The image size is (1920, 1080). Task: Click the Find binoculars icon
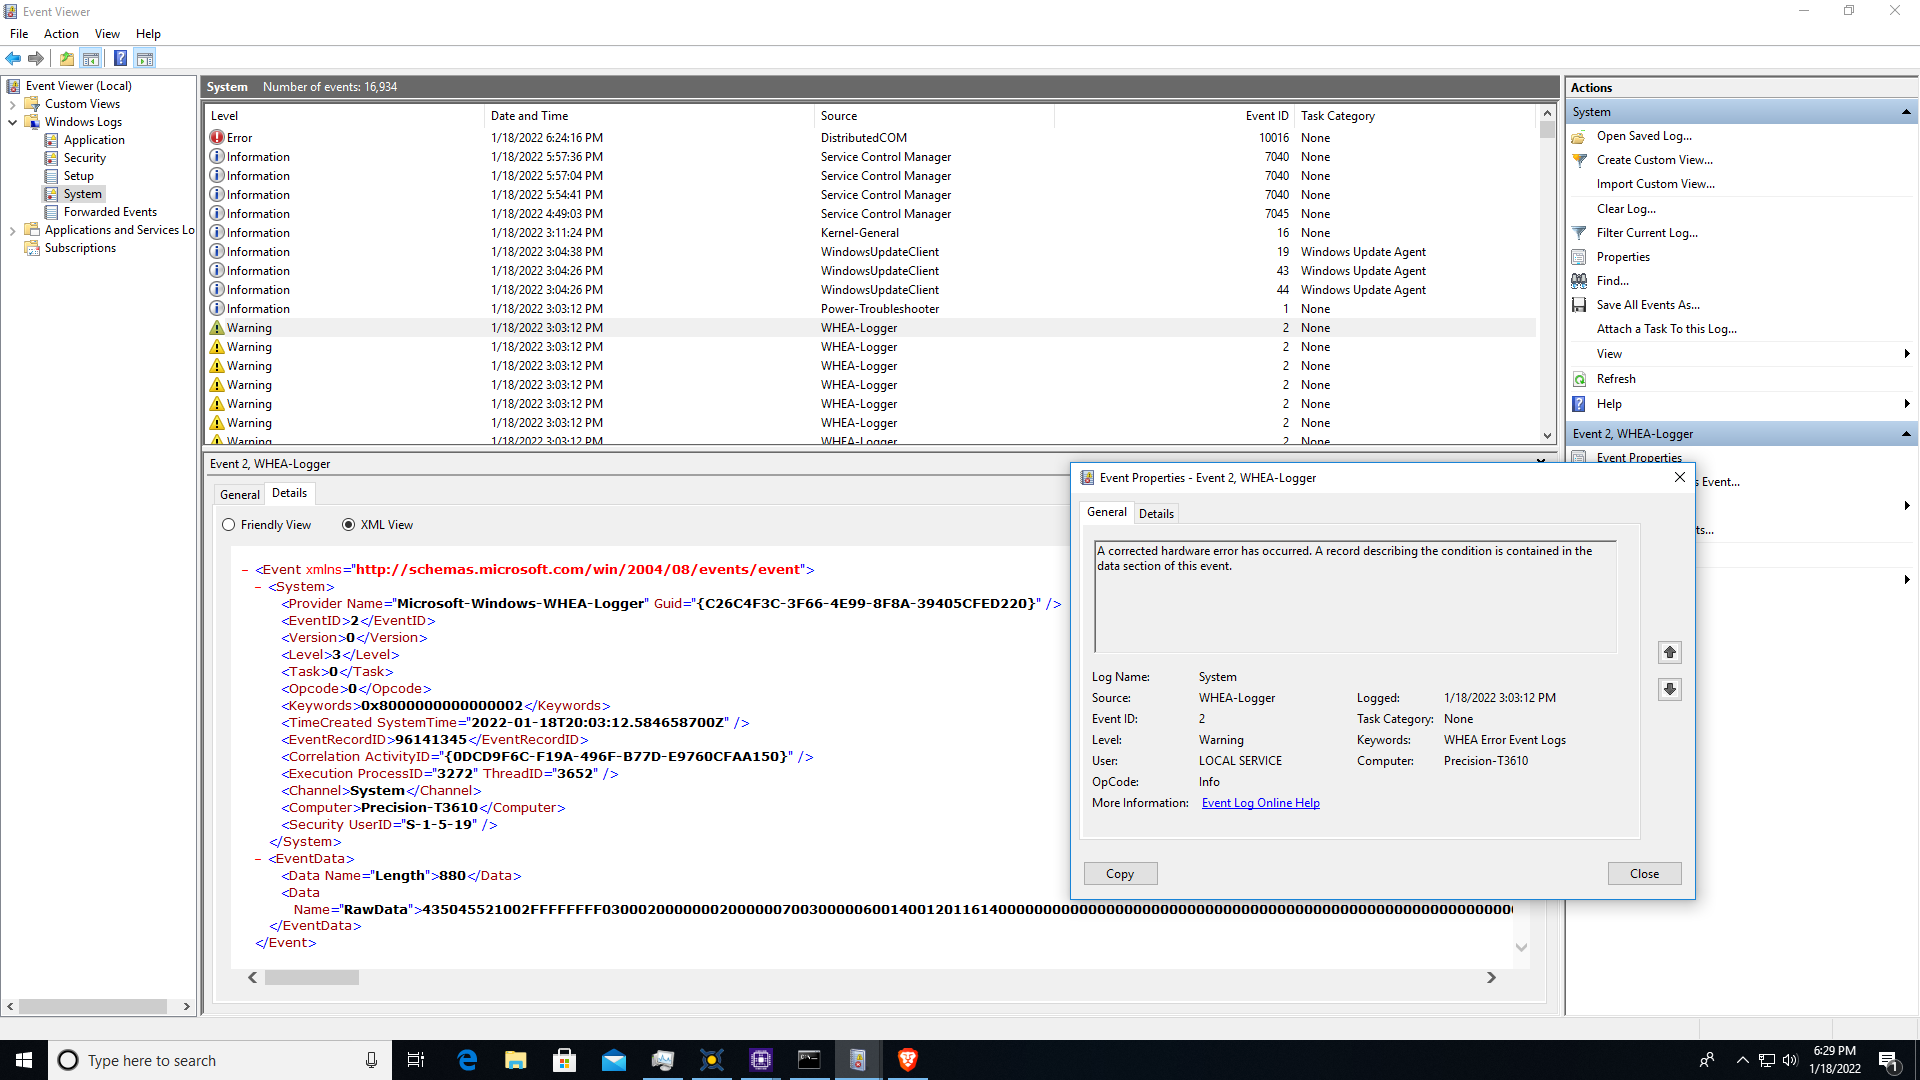pyautogui.click(x=1579, y=281)
